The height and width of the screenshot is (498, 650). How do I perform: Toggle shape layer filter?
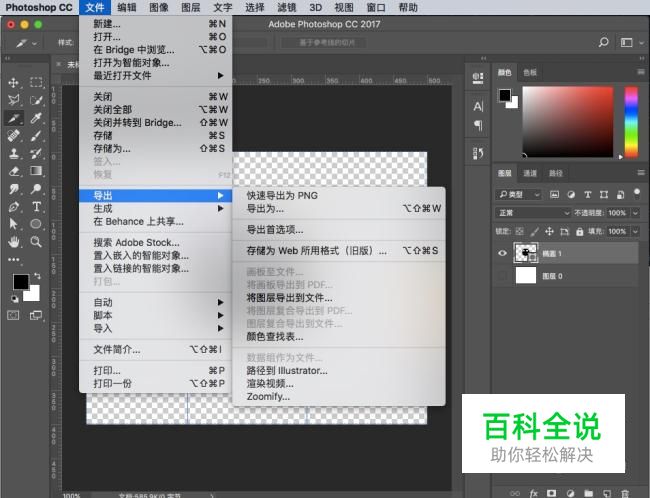[x=604, y=194]
